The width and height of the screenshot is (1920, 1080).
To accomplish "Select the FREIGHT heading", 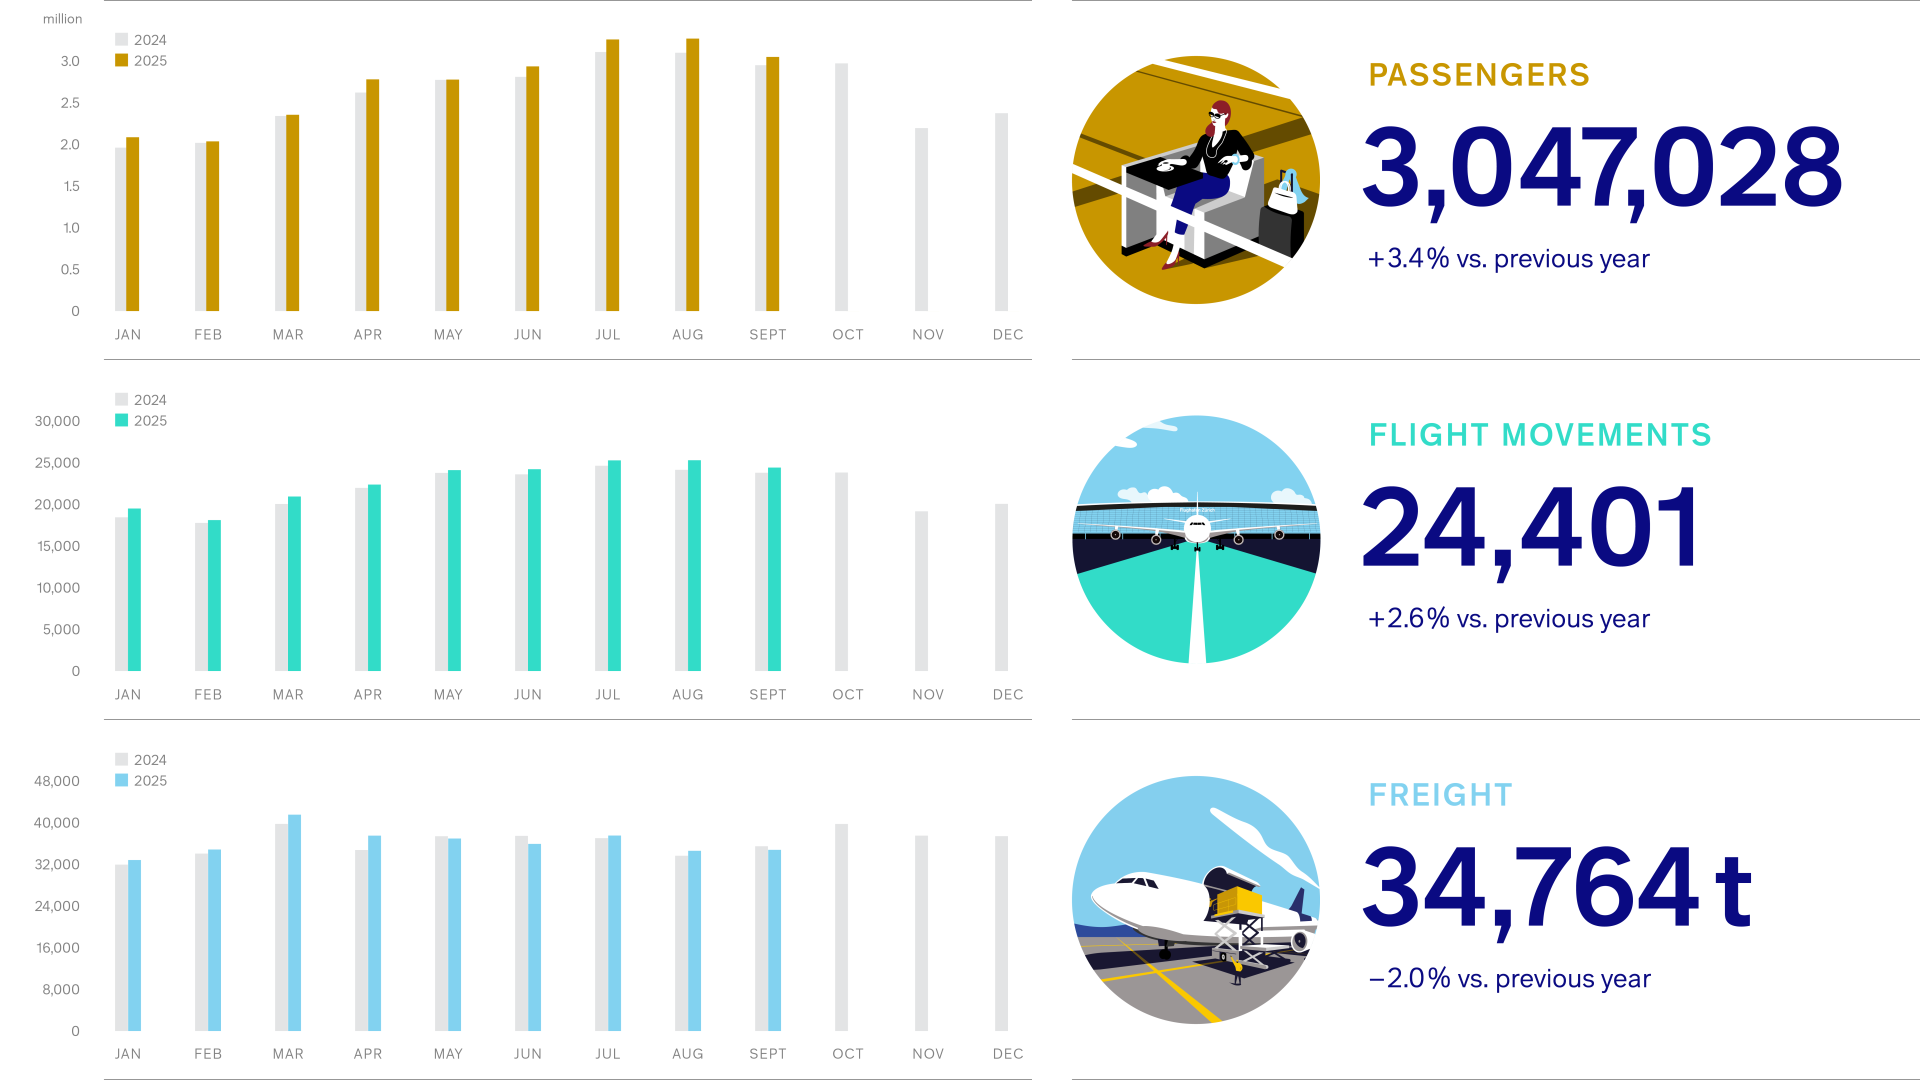I will [1440, 795].
